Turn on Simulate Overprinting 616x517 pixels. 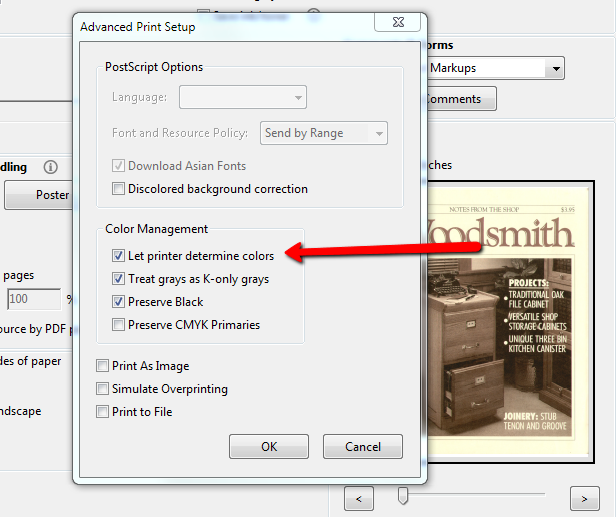[103, 389]
